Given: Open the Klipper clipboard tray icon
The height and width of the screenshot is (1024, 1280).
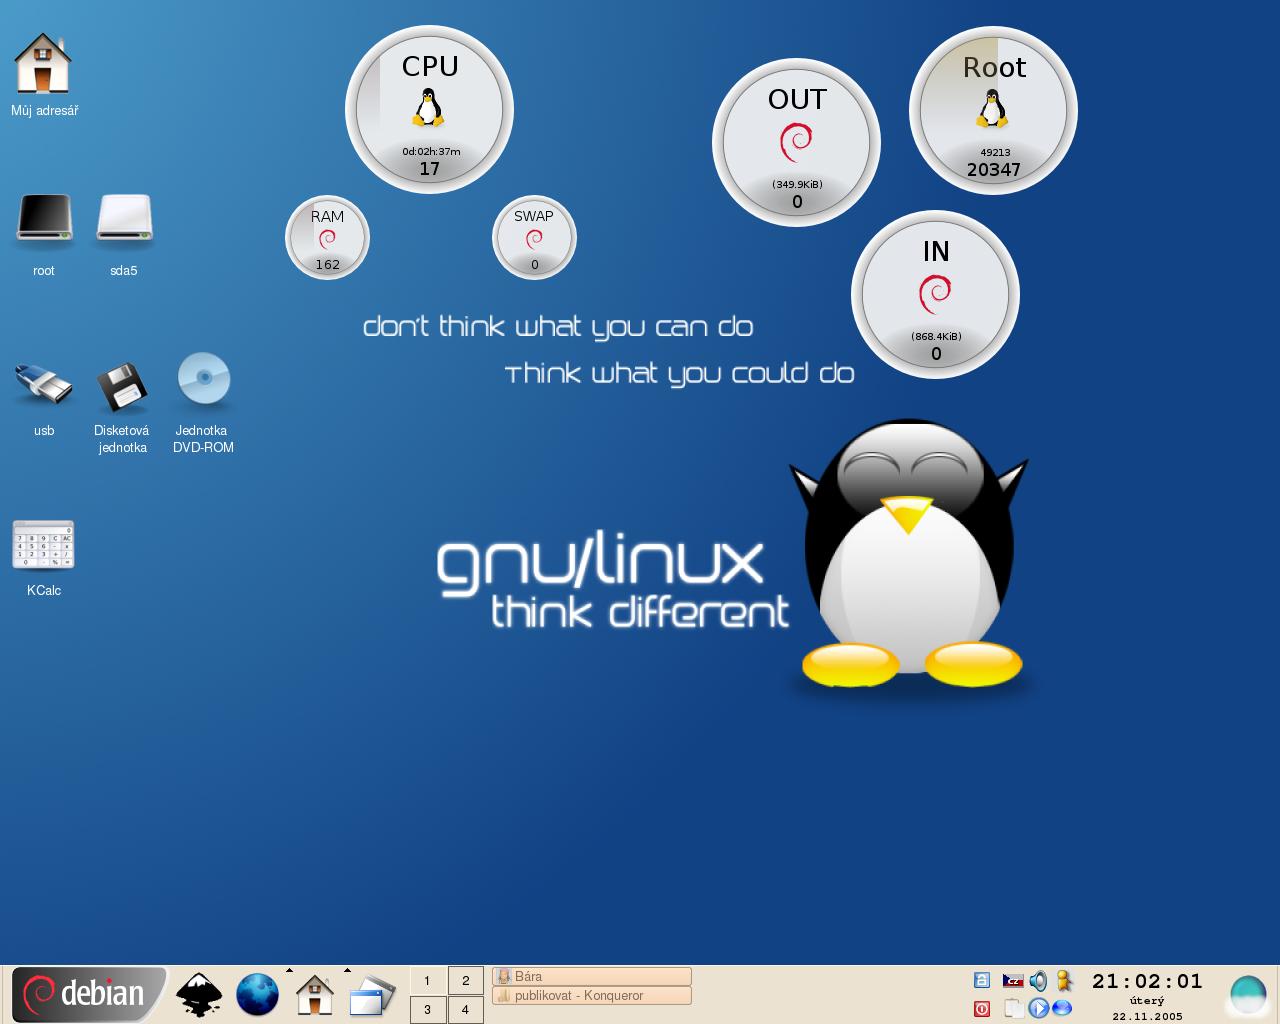Looking at the screenshot, I should [1013, 1008].
